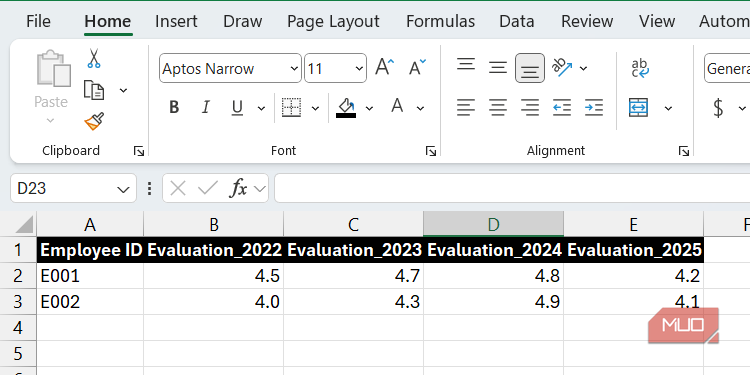The width and height of the screenshot is (750, 375).
Task: Switch to the Page Layout tab
Action: click(x=333, y=21)
